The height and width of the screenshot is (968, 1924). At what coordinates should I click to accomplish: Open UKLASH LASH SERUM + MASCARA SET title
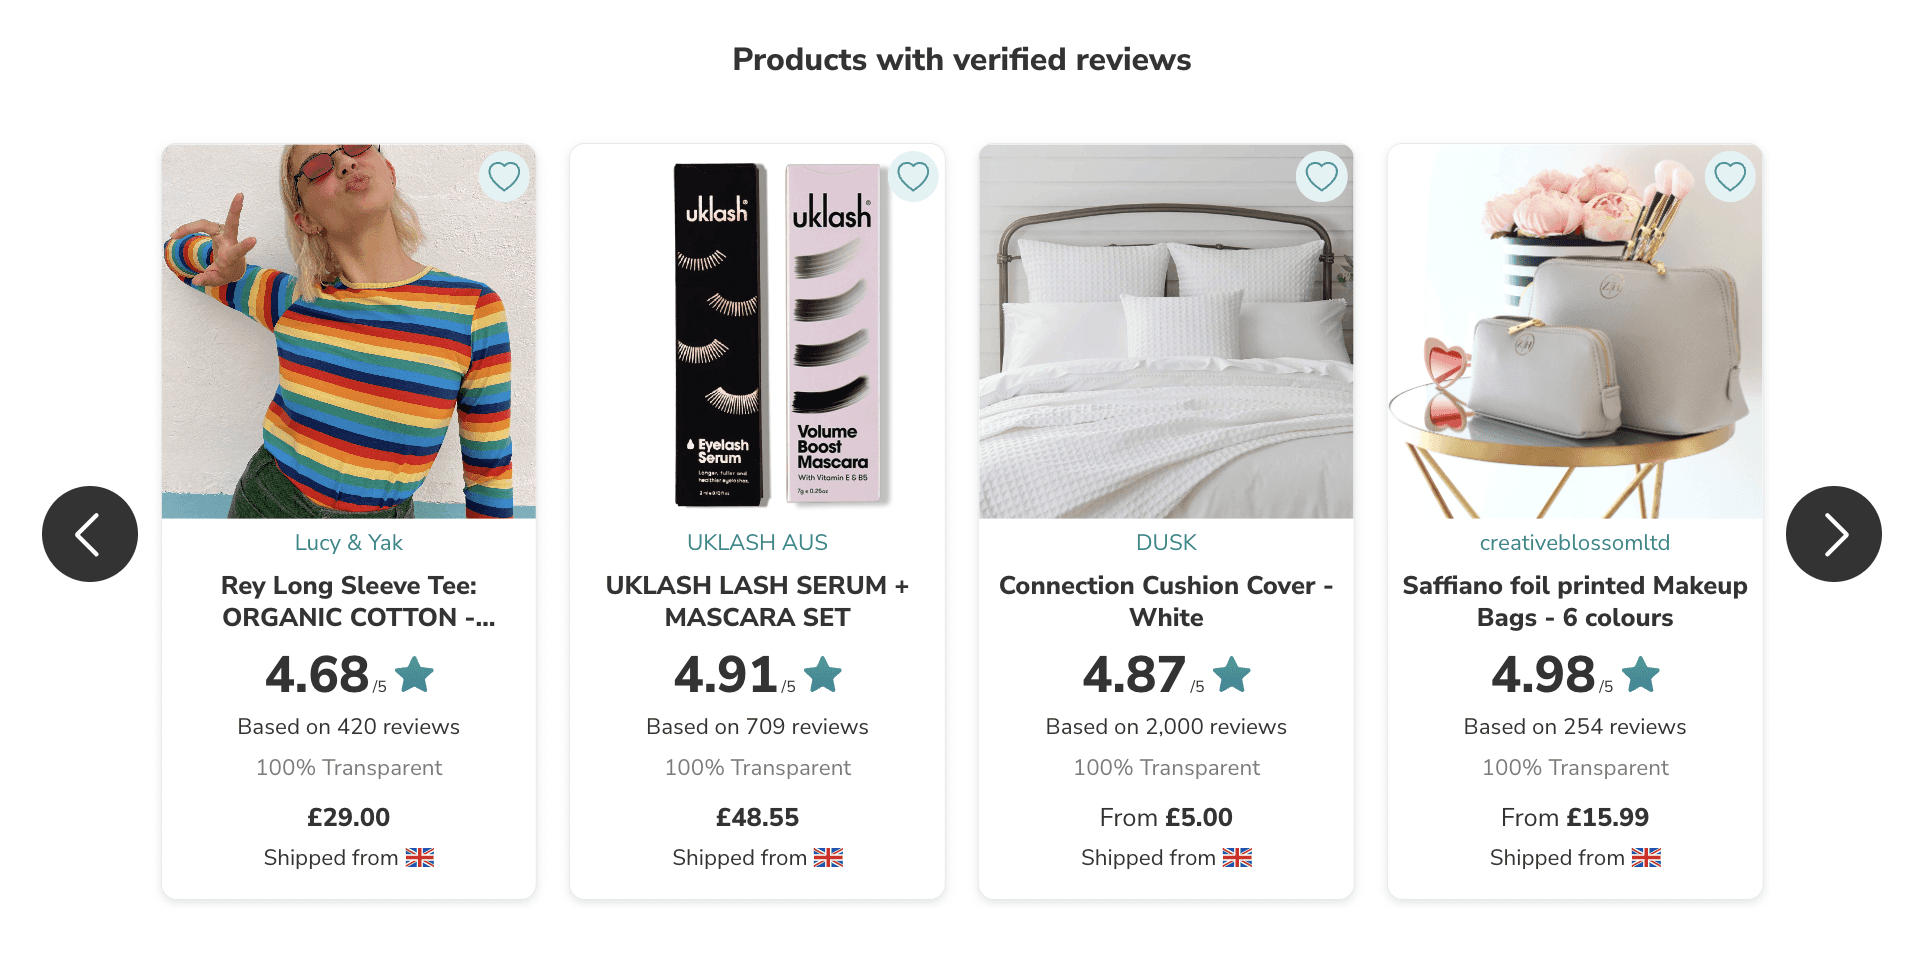coord(757,601)
